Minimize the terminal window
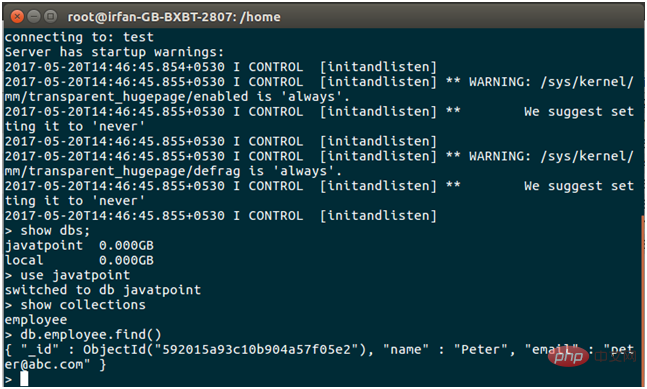The height and width of the screenshot is (389, 647). (34, 17)
